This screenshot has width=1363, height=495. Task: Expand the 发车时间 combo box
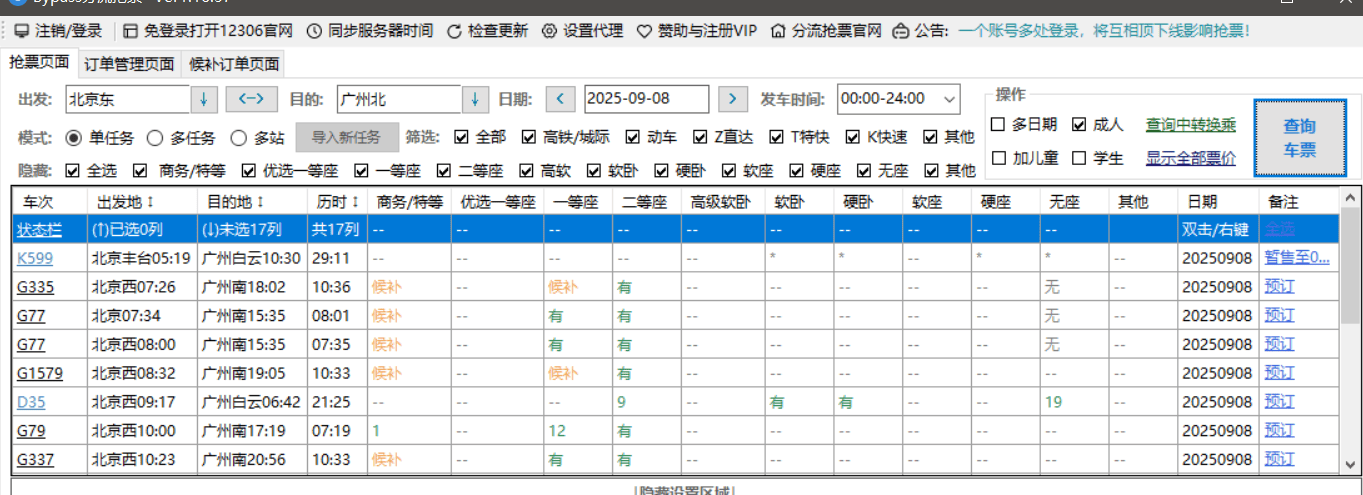pyautogui.click(x=949, y=99)
